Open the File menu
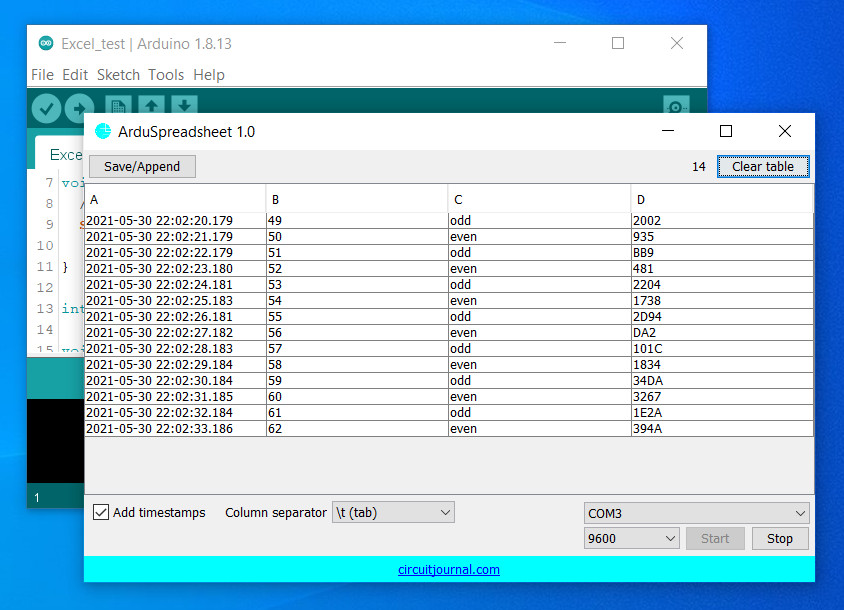The height and width of the screenshot is (610, 844). (42, 75)
